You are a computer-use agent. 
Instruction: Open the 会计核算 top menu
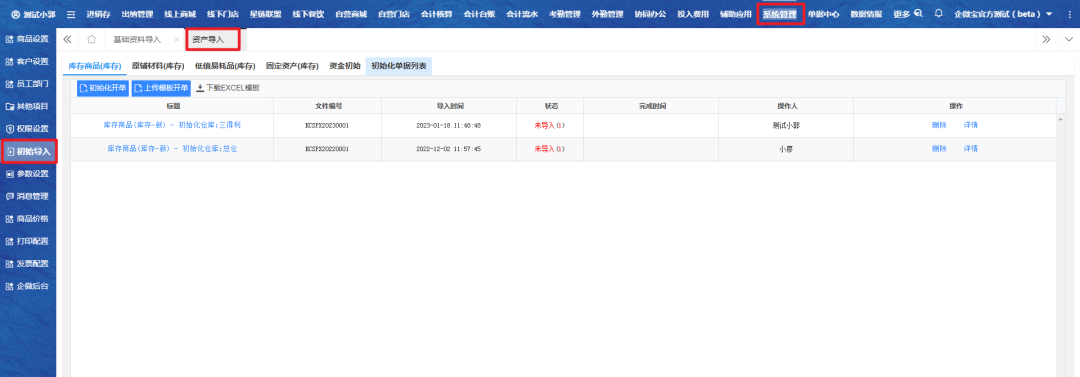[x=437, y=14]
